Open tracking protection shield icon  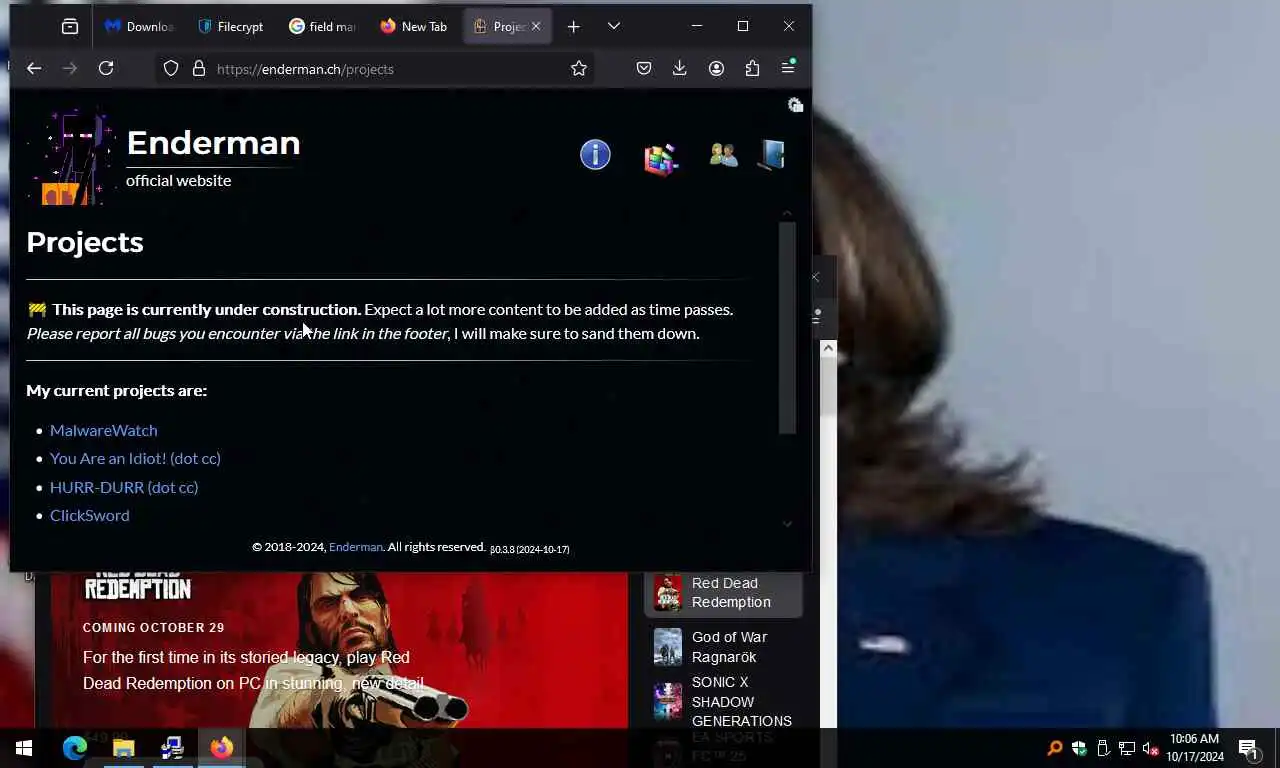click(x=171, y=68)
